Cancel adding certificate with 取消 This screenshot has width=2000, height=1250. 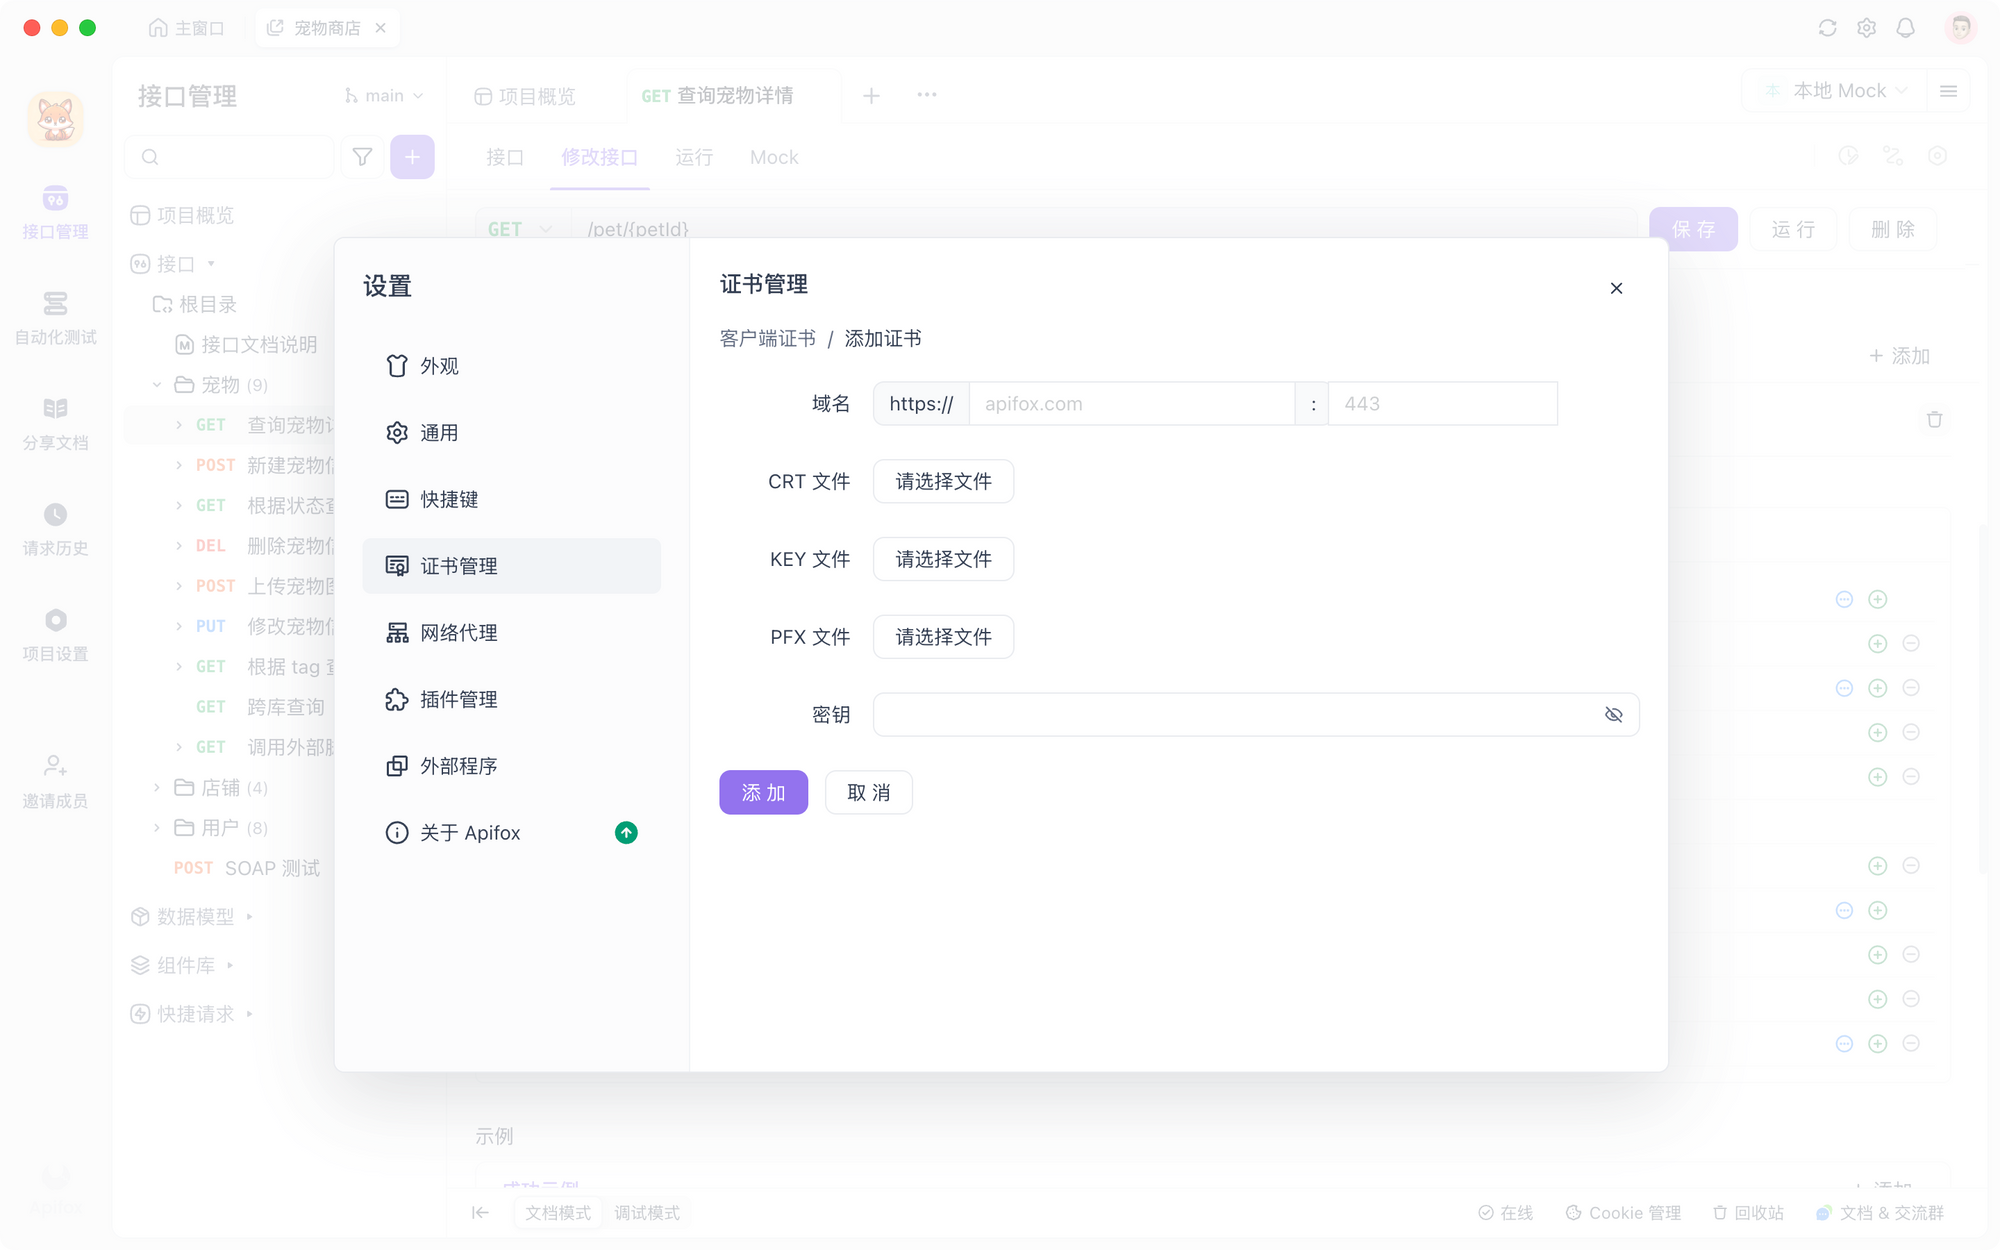click(868, 793)
